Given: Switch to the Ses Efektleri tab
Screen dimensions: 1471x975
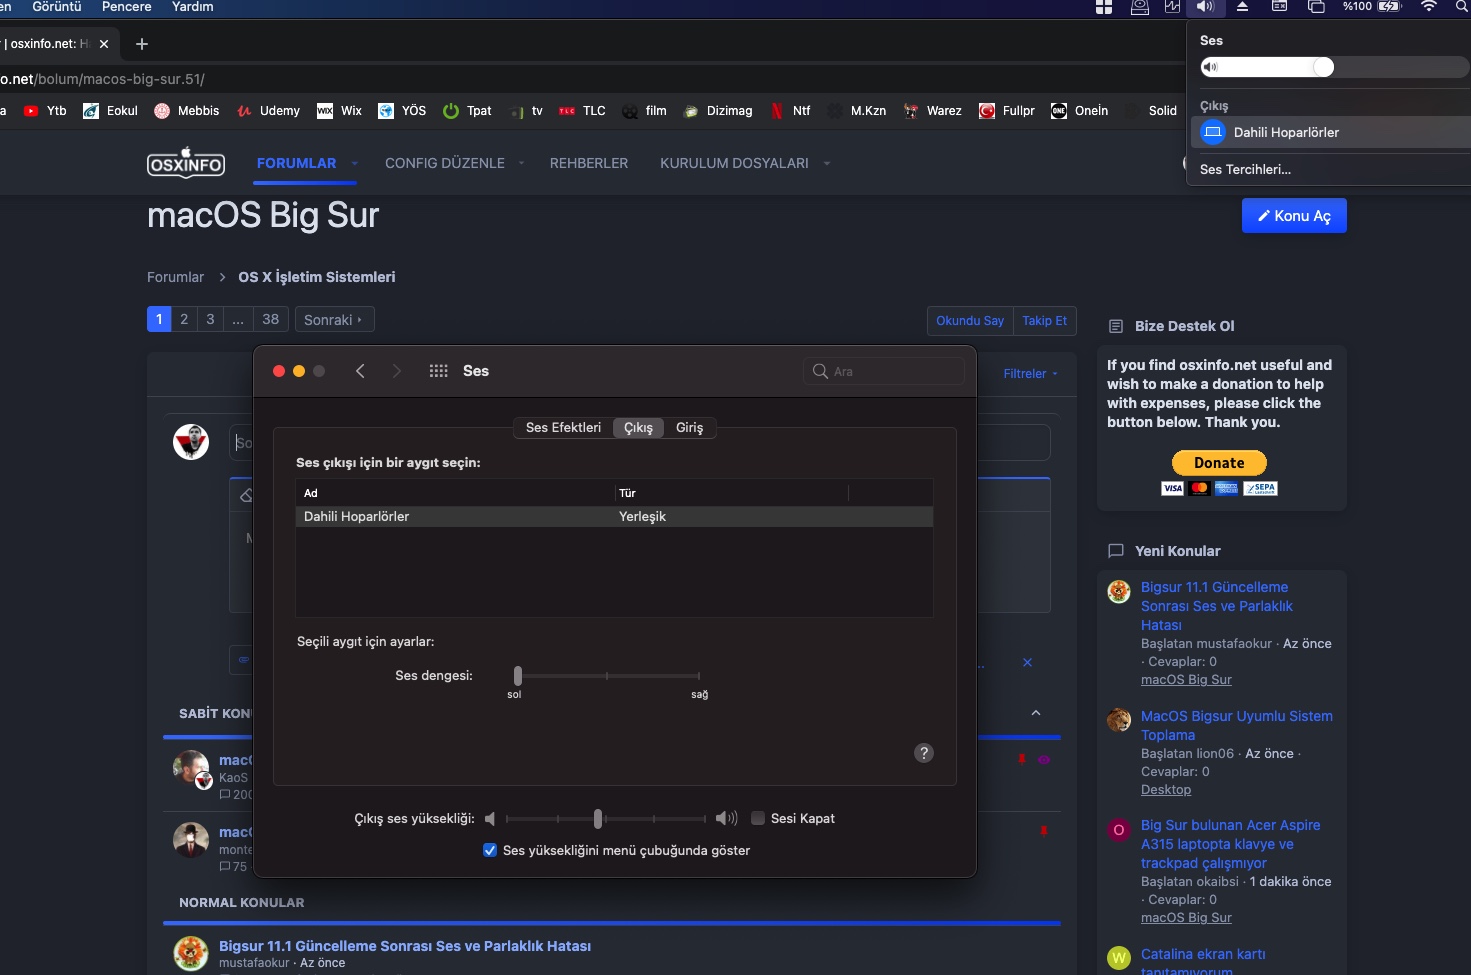Looking at the screenshot, I should point(563,428).
